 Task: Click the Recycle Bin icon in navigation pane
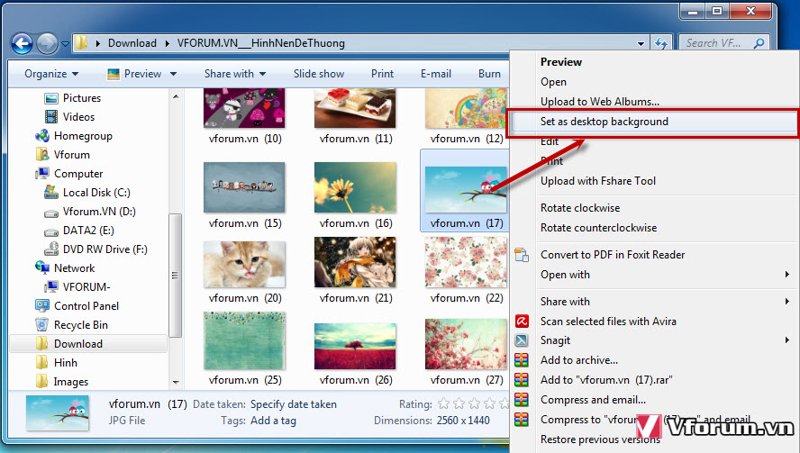tap(42, 325)
